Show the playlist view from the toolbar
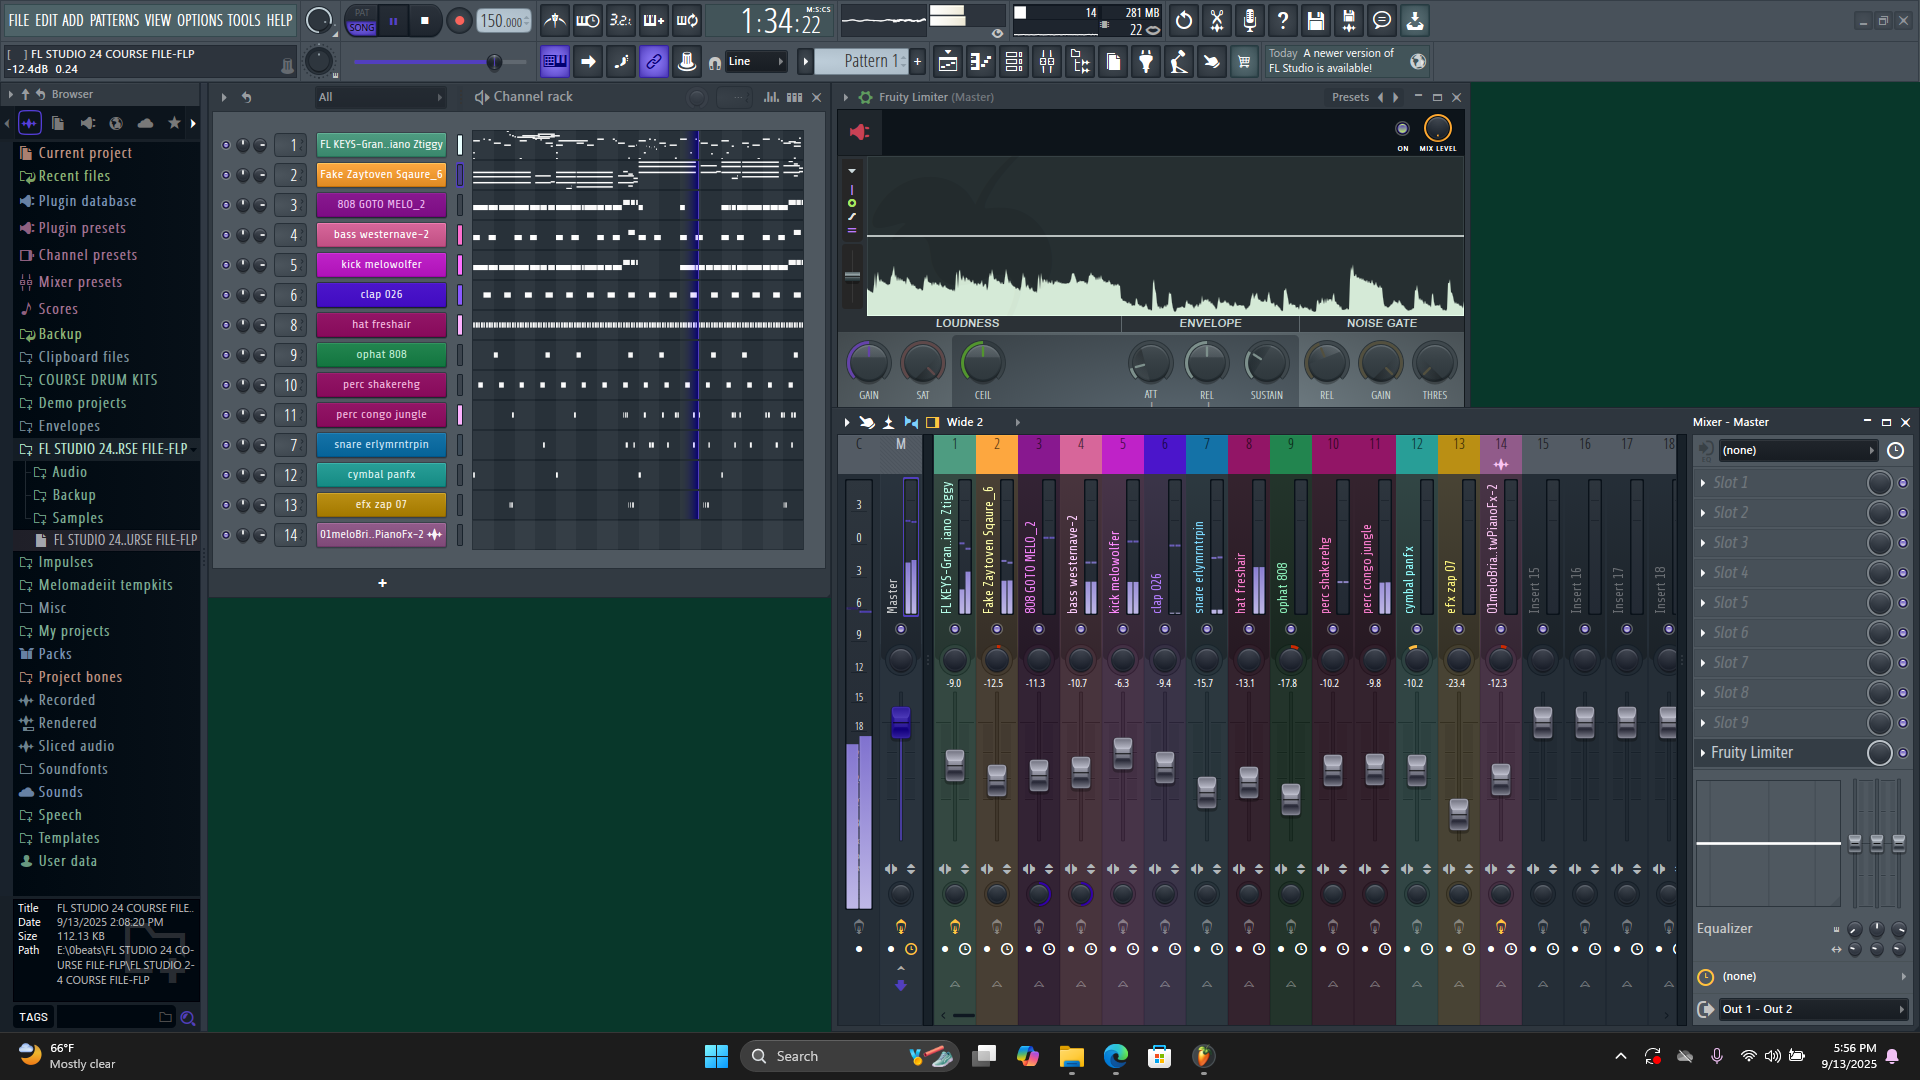Viewport: 1920px width, 1080px height. click(x=948, y=62)
